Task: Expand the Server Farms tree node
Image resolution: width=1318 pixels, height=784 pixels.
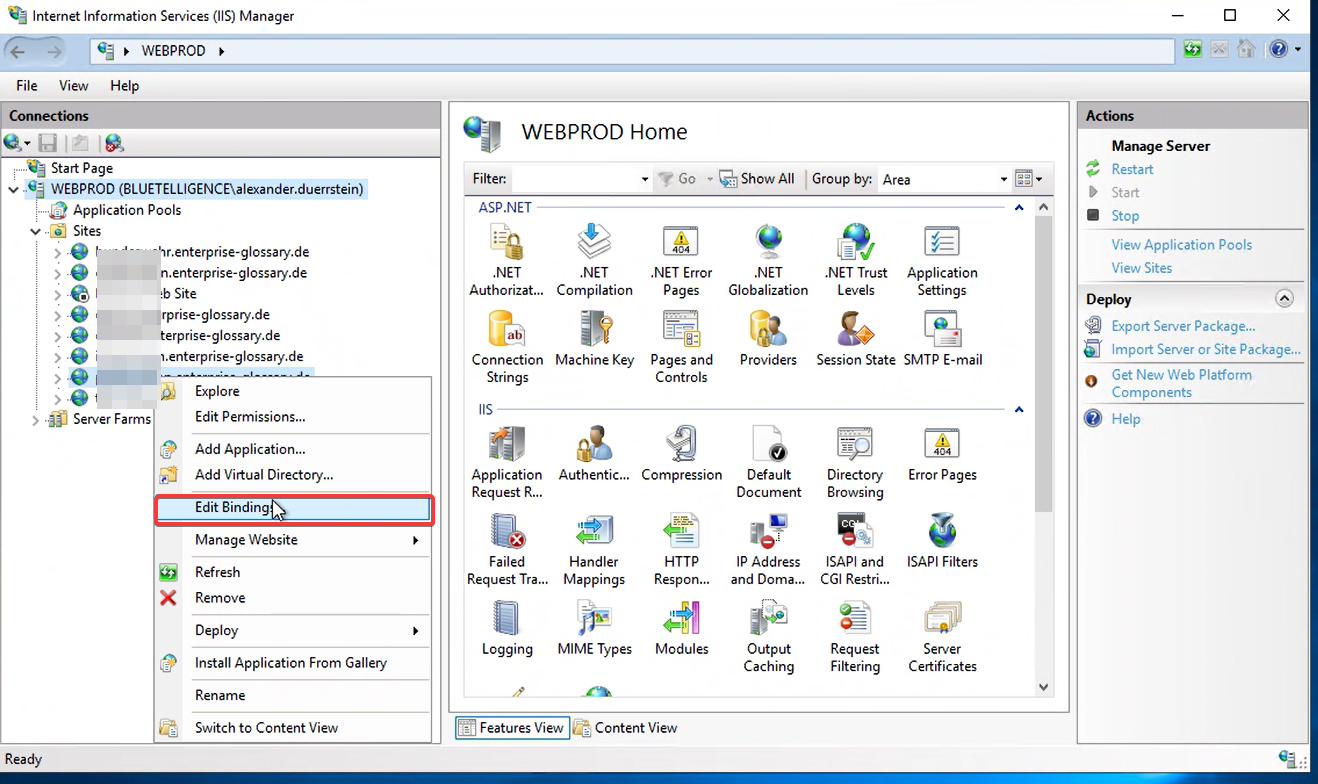Action: click(36, 420)
